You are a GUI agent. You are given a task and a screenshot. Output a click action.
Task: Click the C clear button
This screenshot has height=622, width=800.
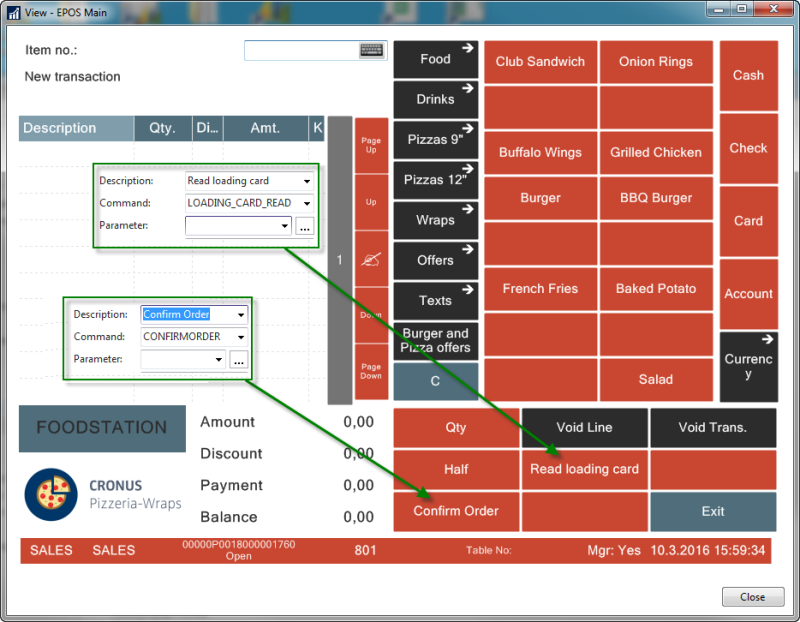click(436, 381)
